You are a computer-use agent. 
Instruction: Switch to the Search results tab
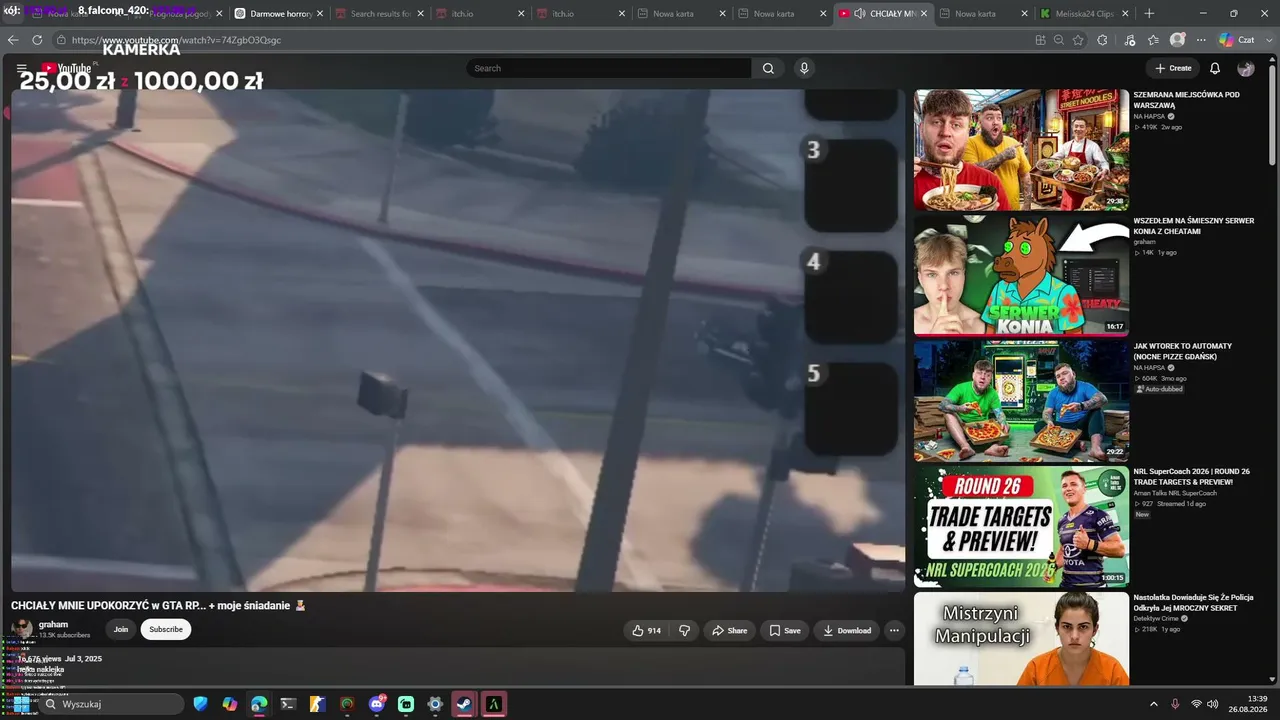[378, 14]
